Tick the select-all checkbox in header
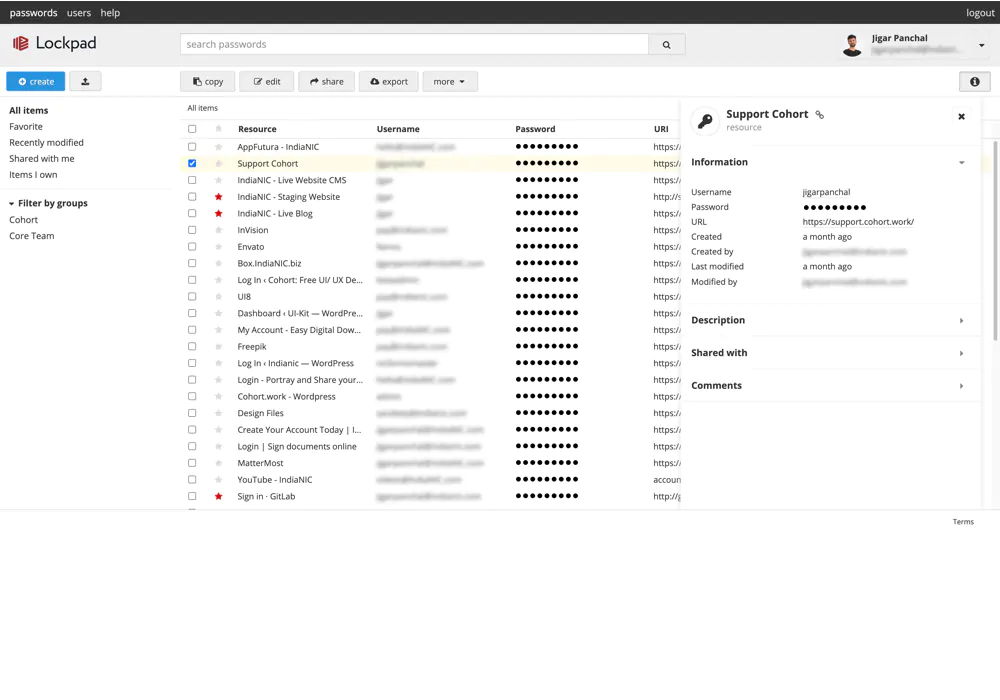The image size is (1000, 700). pyautogui.click(x=192, y=129)
